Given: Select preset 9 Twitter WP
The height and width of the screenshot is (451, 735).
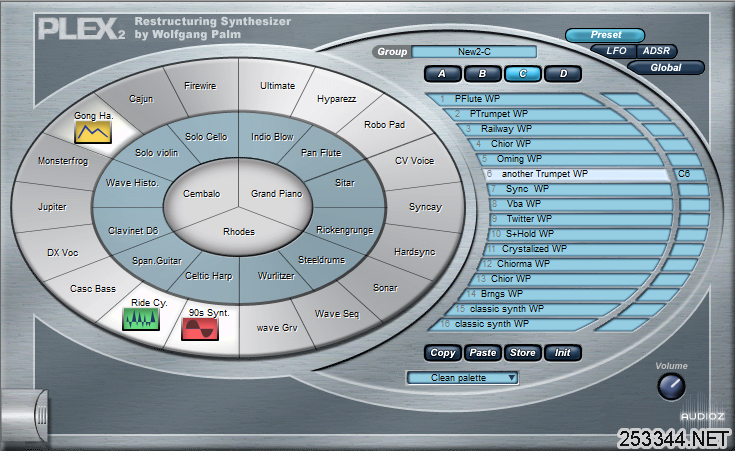Looking at the screenshot, I should tap(581, 219).
